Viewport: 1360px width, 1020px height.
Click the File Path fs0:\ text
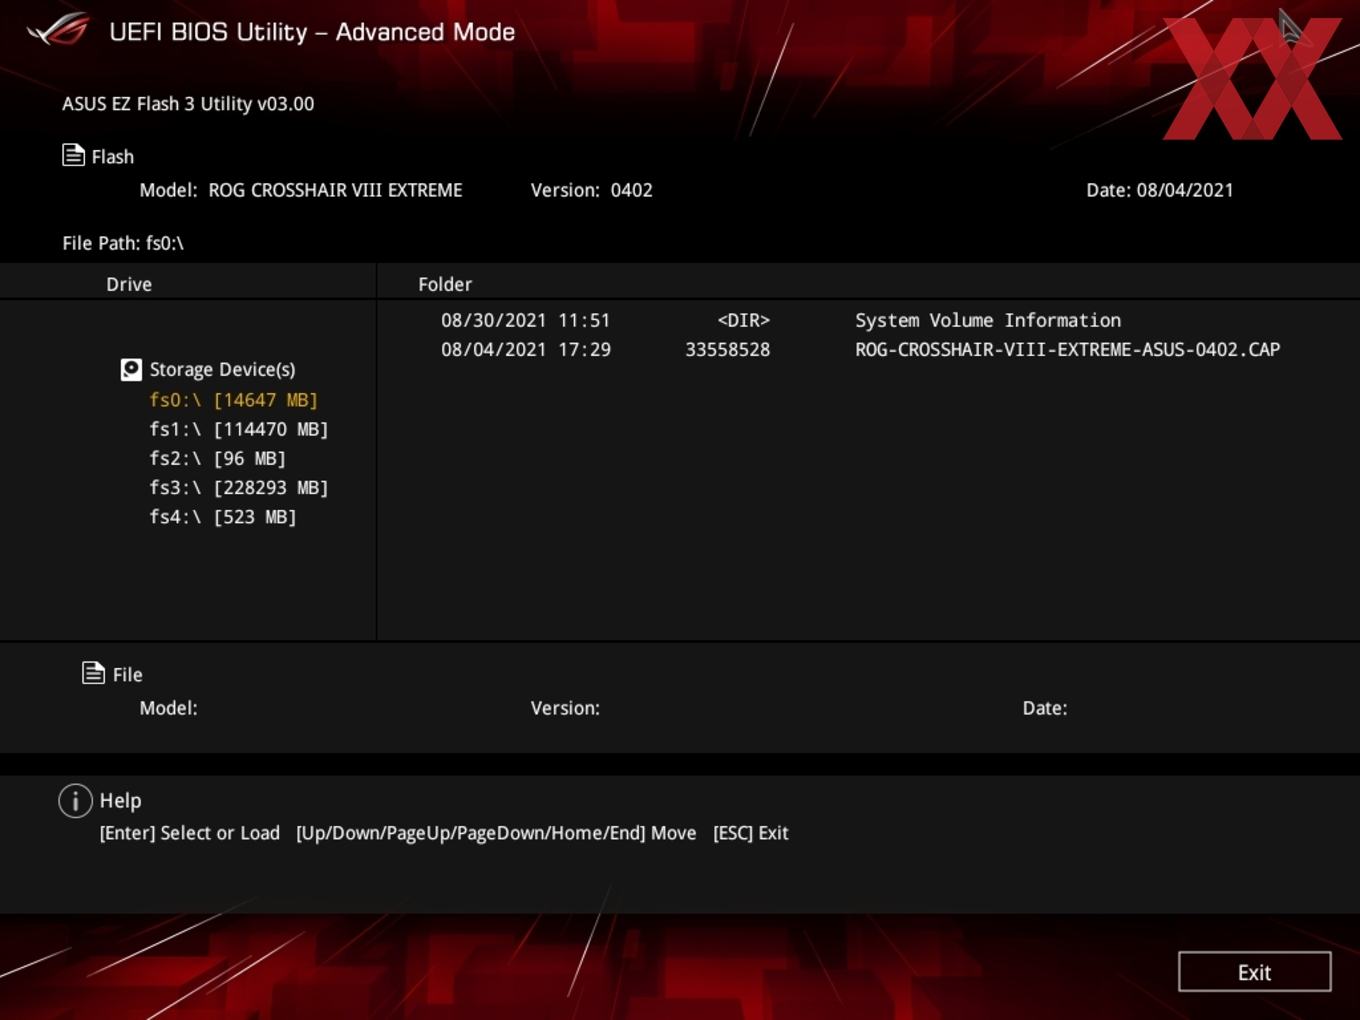tap(123, 243)
